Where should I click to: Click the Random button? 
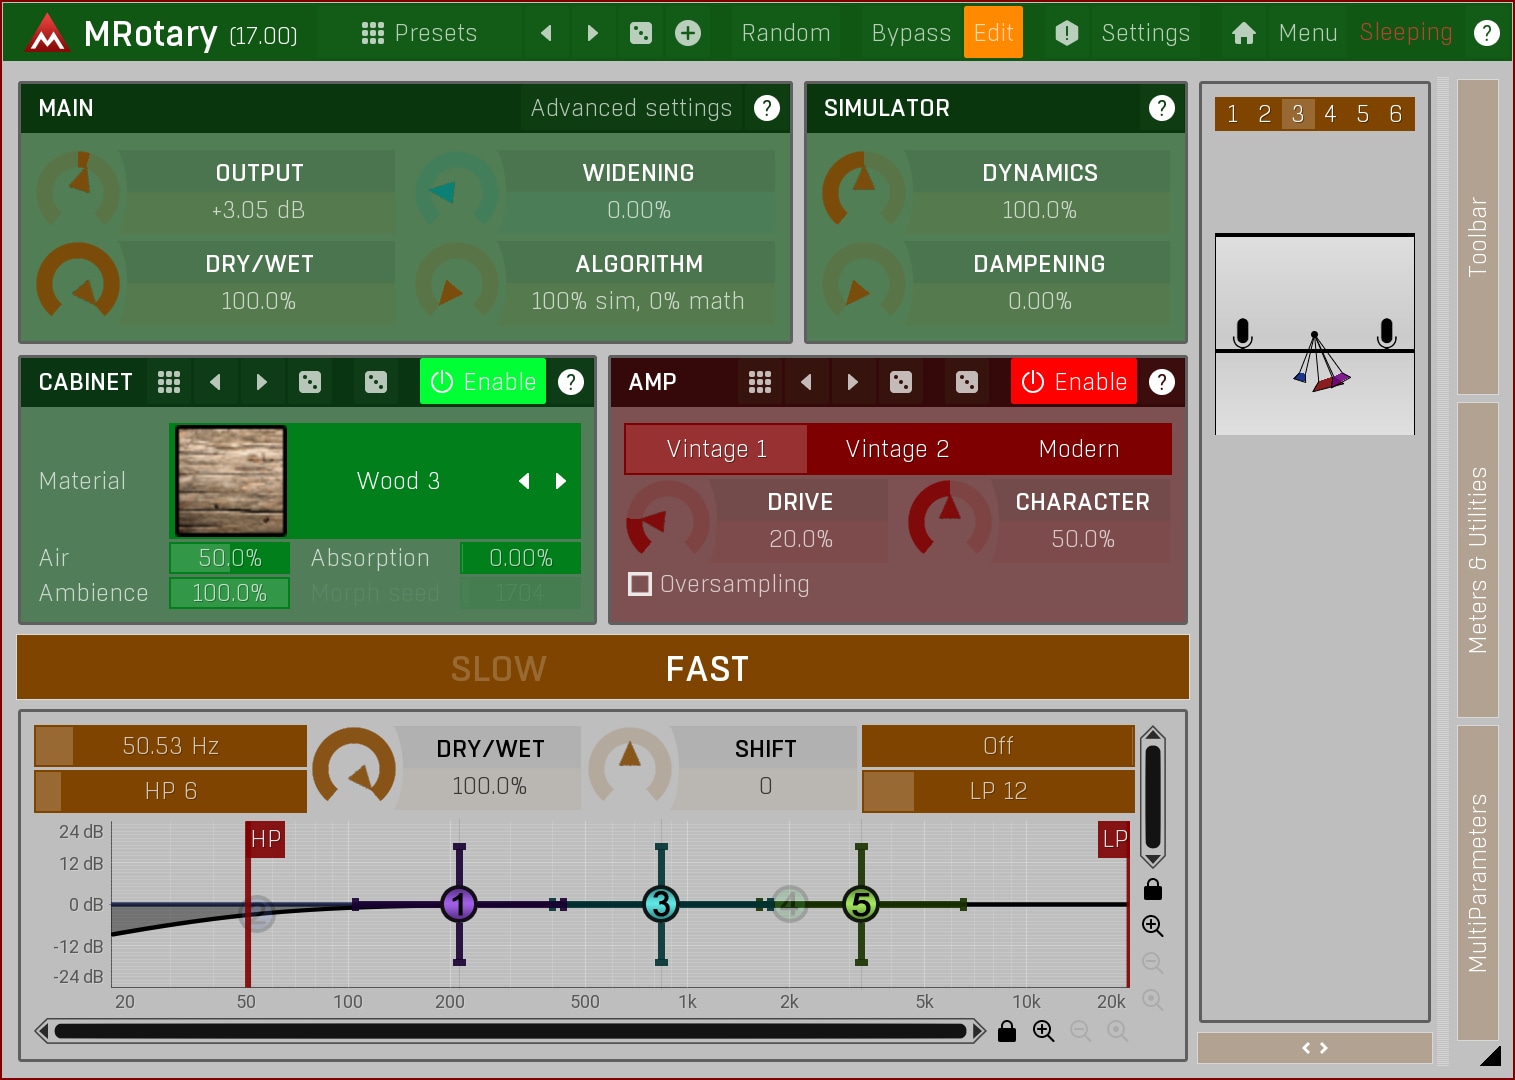[x=785, y=33]
